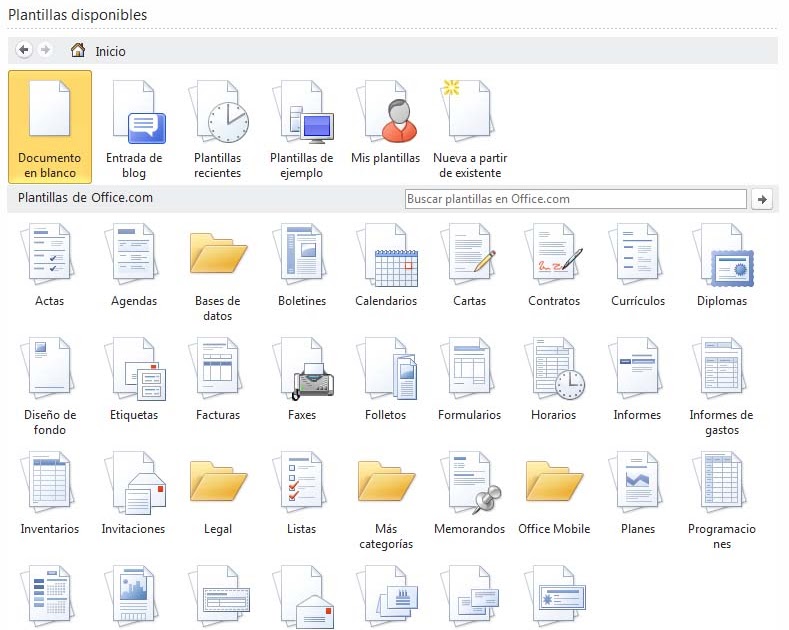Open the Calendarios template category
The height and width of the screenshot is (630, 789).
(386, 264)
